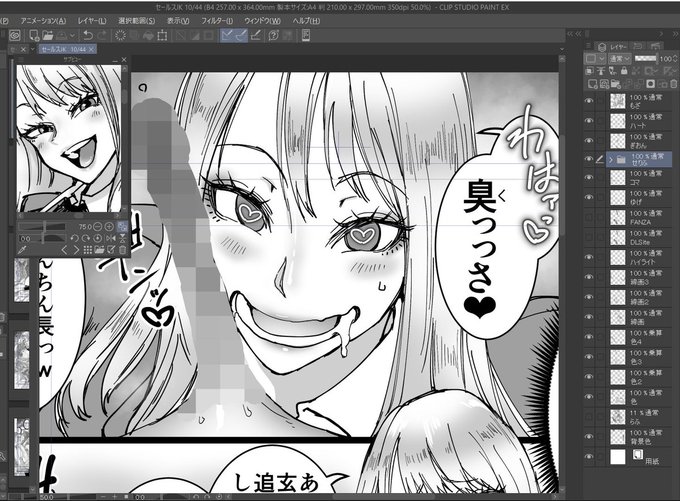
Task: Create a new raster layer in the Layer panel
Action: (x=592, y=84)
